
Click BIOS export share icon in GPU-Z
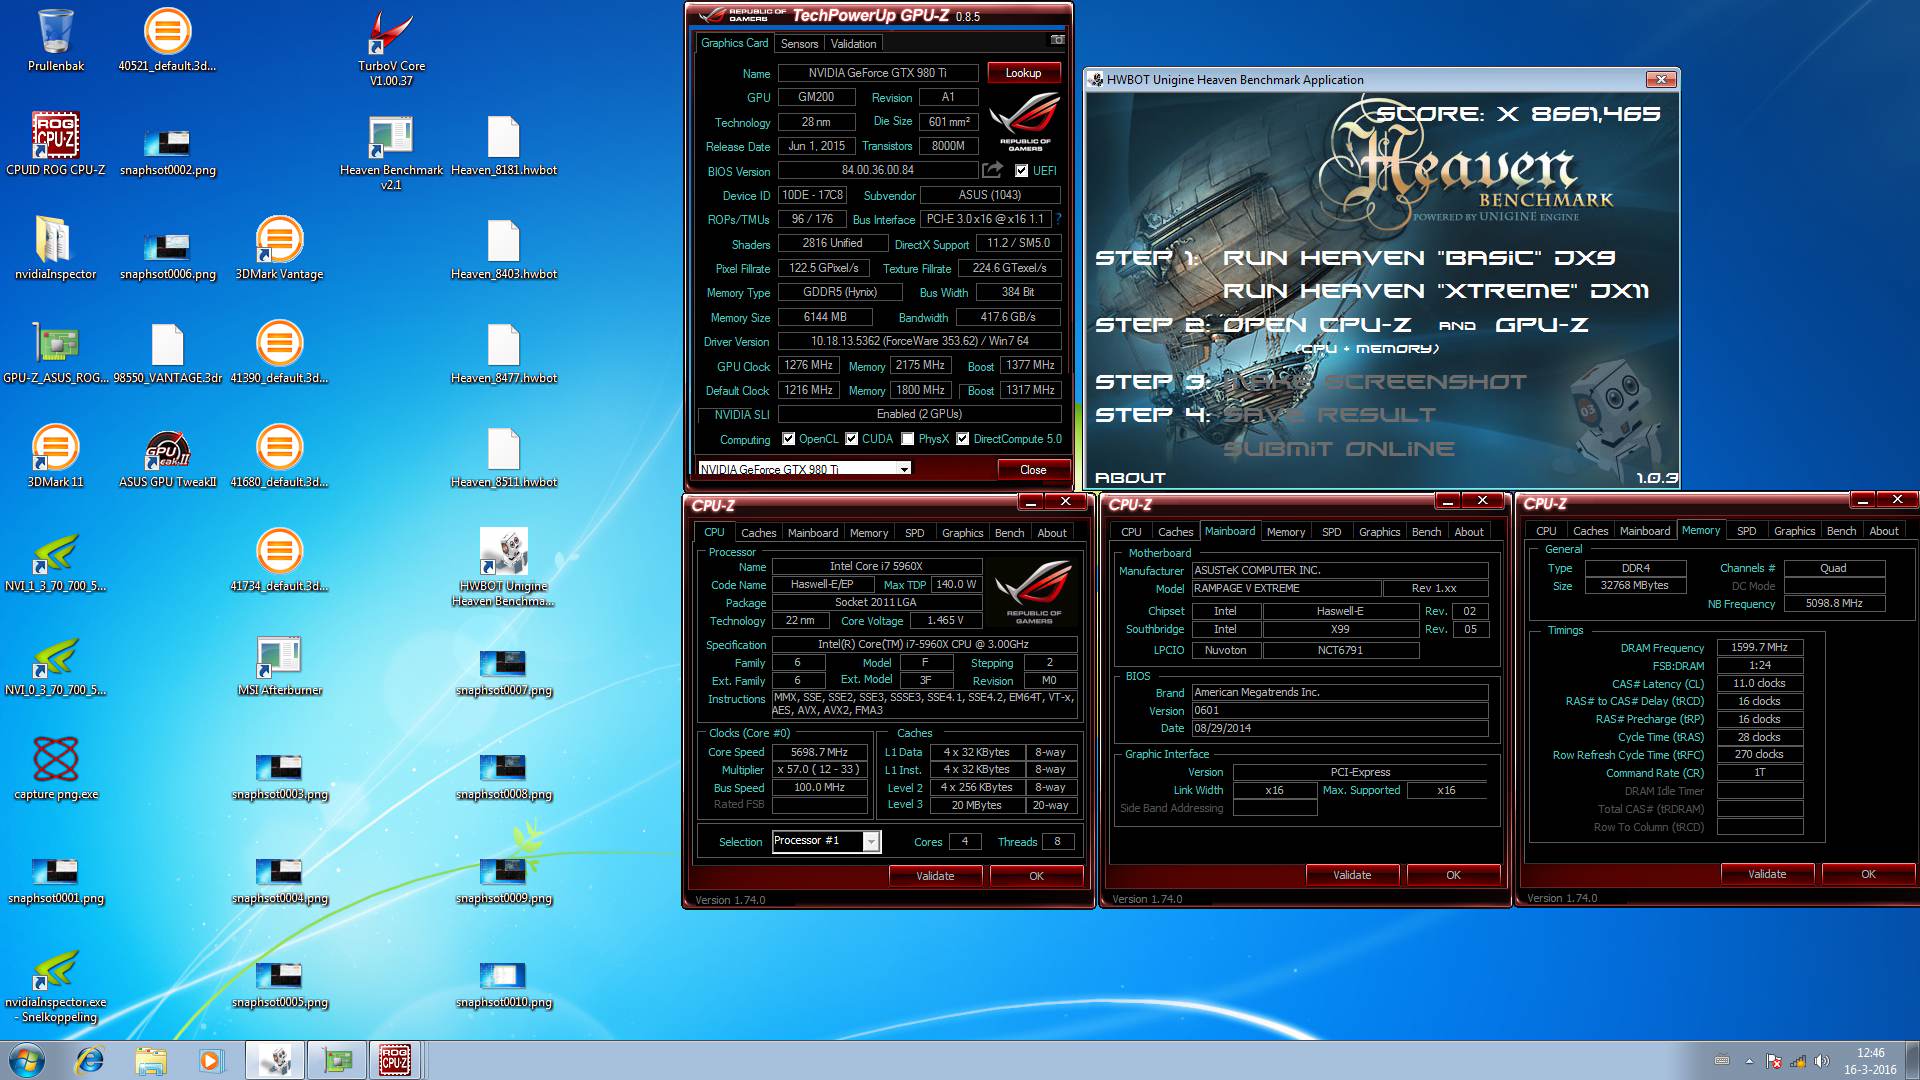click(x=992, y=170)
